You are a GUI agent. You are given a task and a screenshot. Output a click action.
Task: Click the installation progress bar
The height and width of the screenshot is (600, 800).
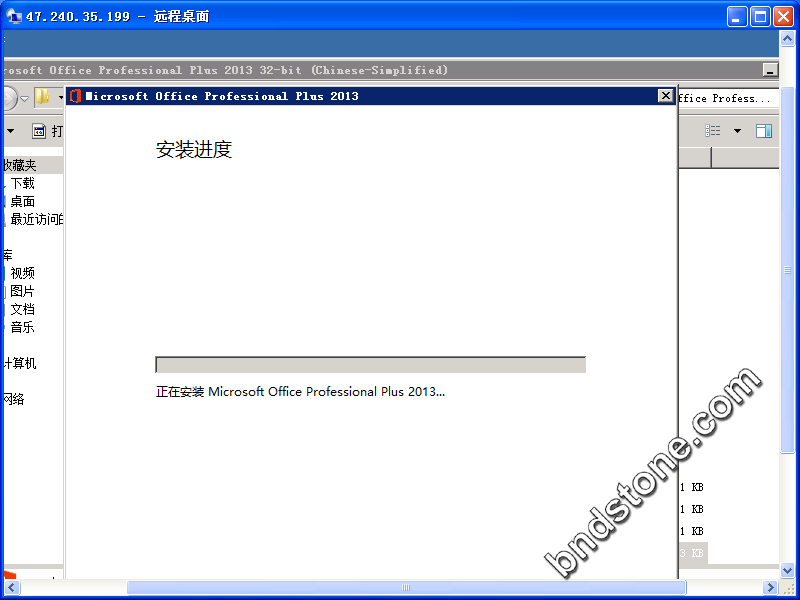click(370, 365)
